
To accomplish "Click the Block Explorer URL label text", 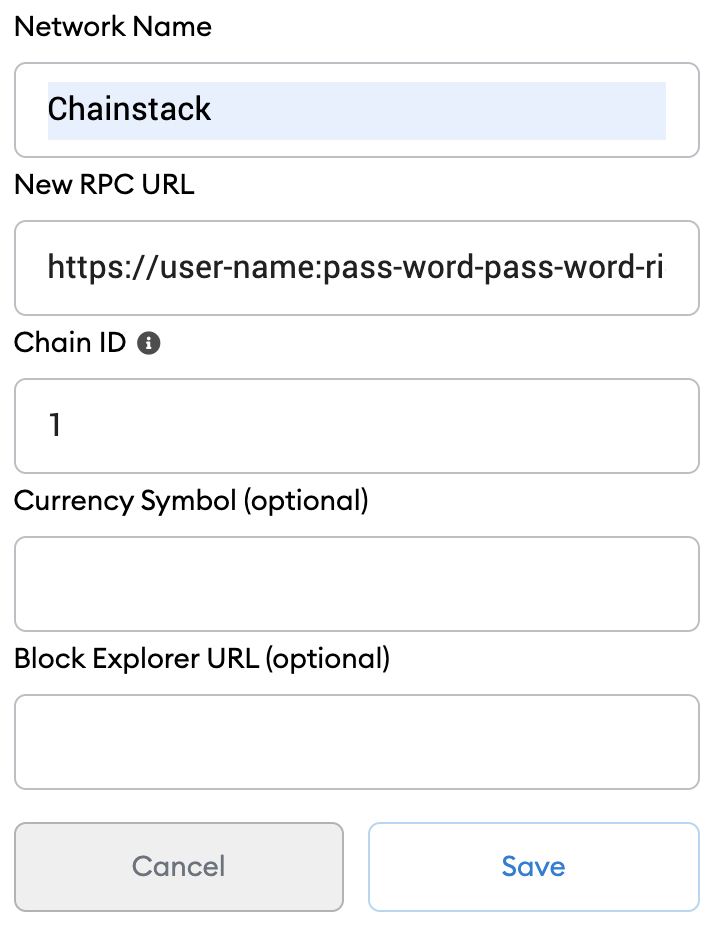I will pos(136,659).
